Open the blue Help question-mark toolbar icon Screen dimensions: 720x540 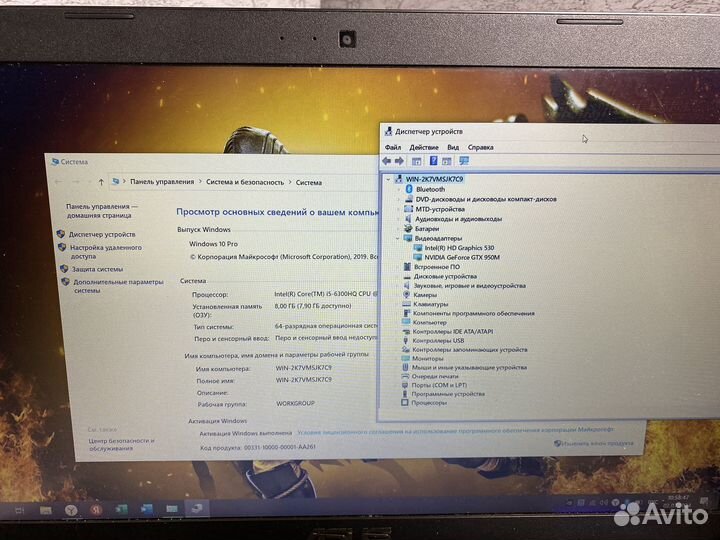click(433, 161)
